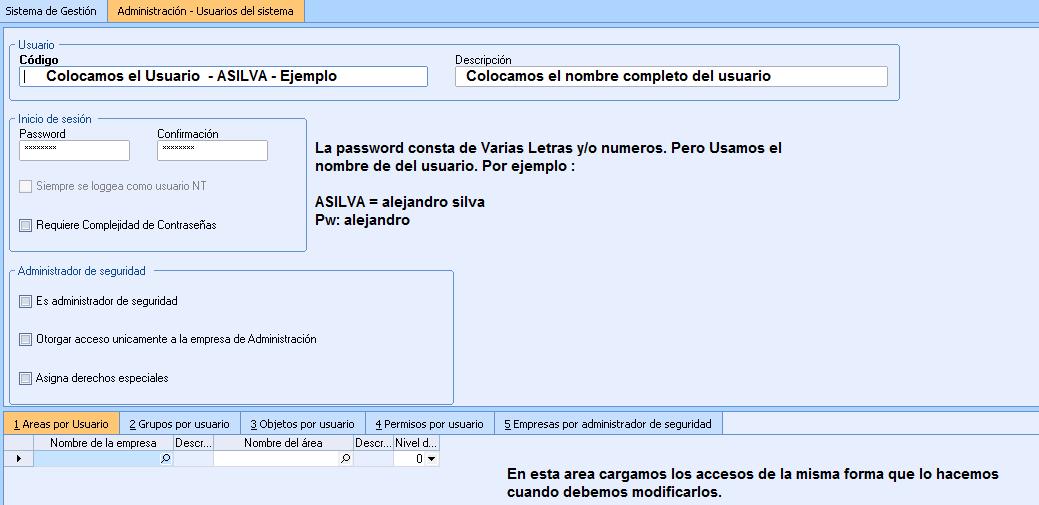This screenshot has height=505, width=1039.
Task: Go to the Permisos por usuario tab
Action: tap(429, 424)
